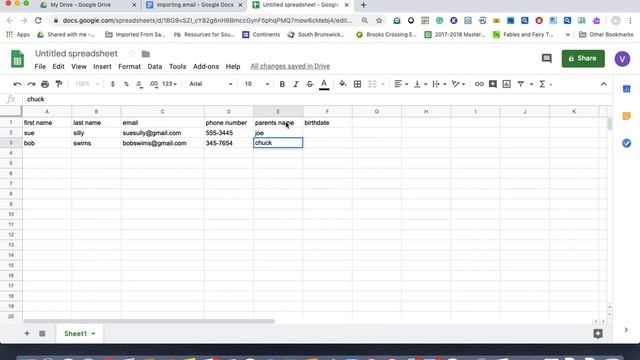640x360 pixels.
Task: Open Tasks in the side panel
Action: click(627, 143)
